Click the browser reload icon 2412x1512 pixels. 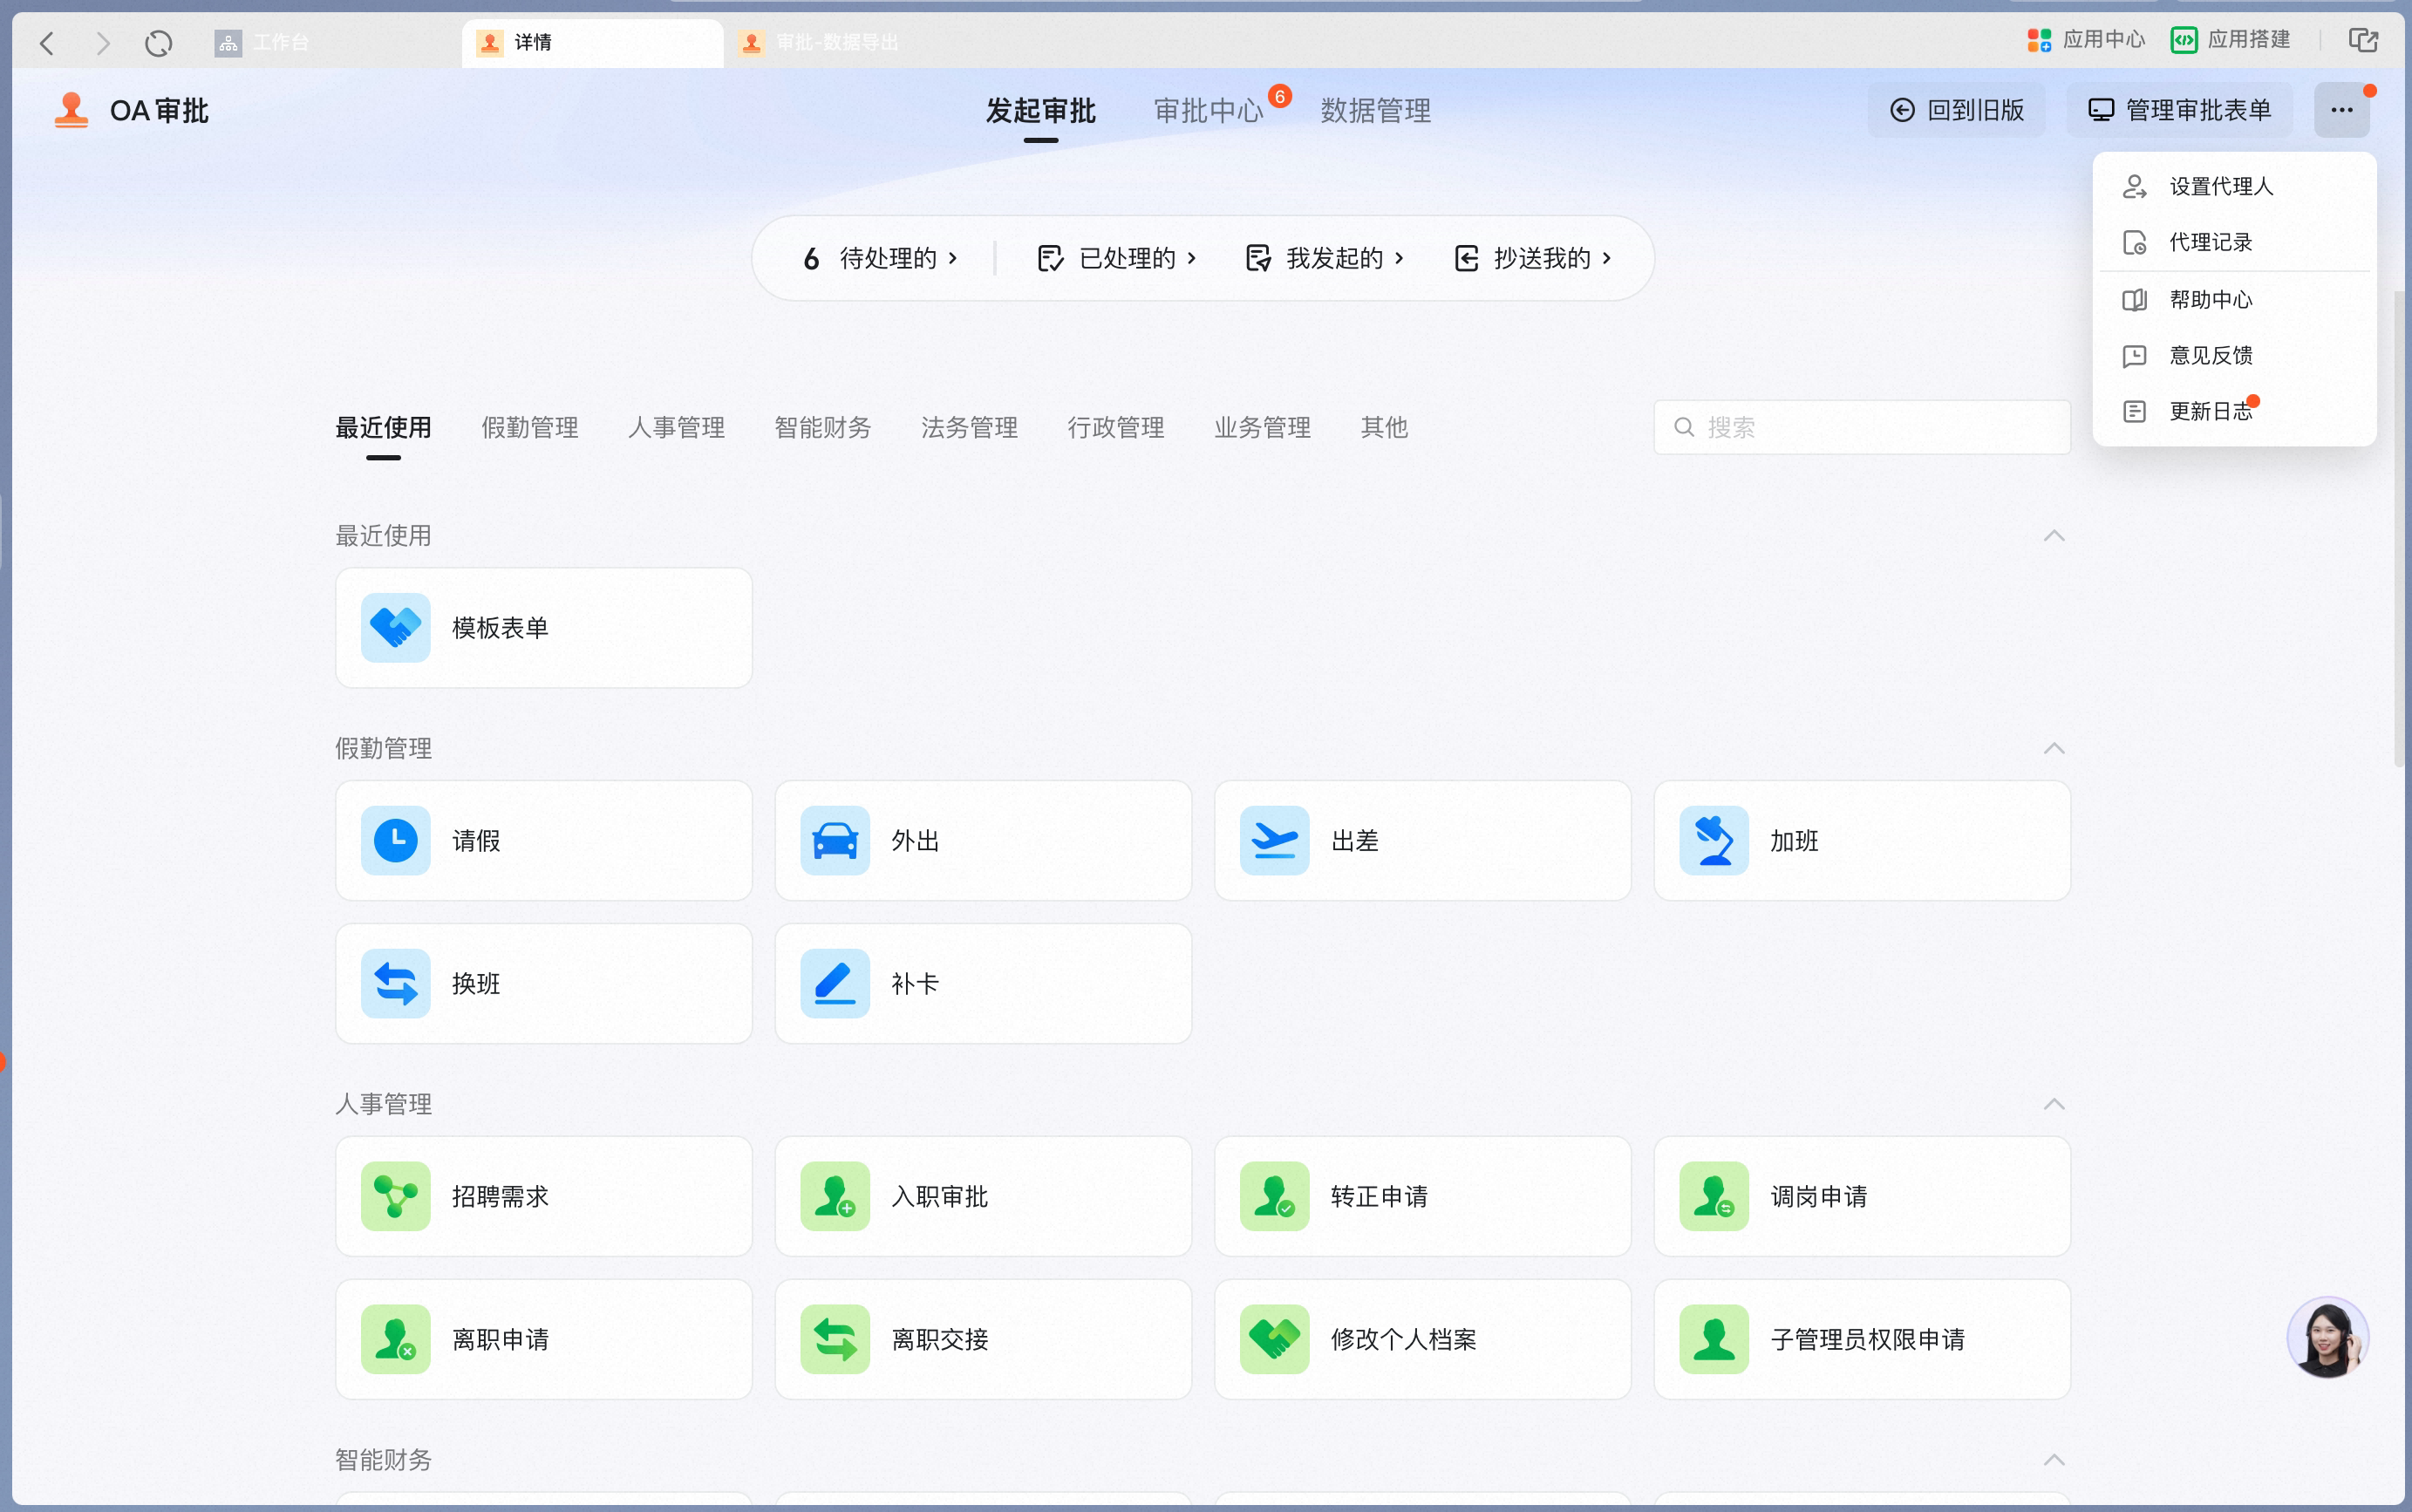click(158, 43)
